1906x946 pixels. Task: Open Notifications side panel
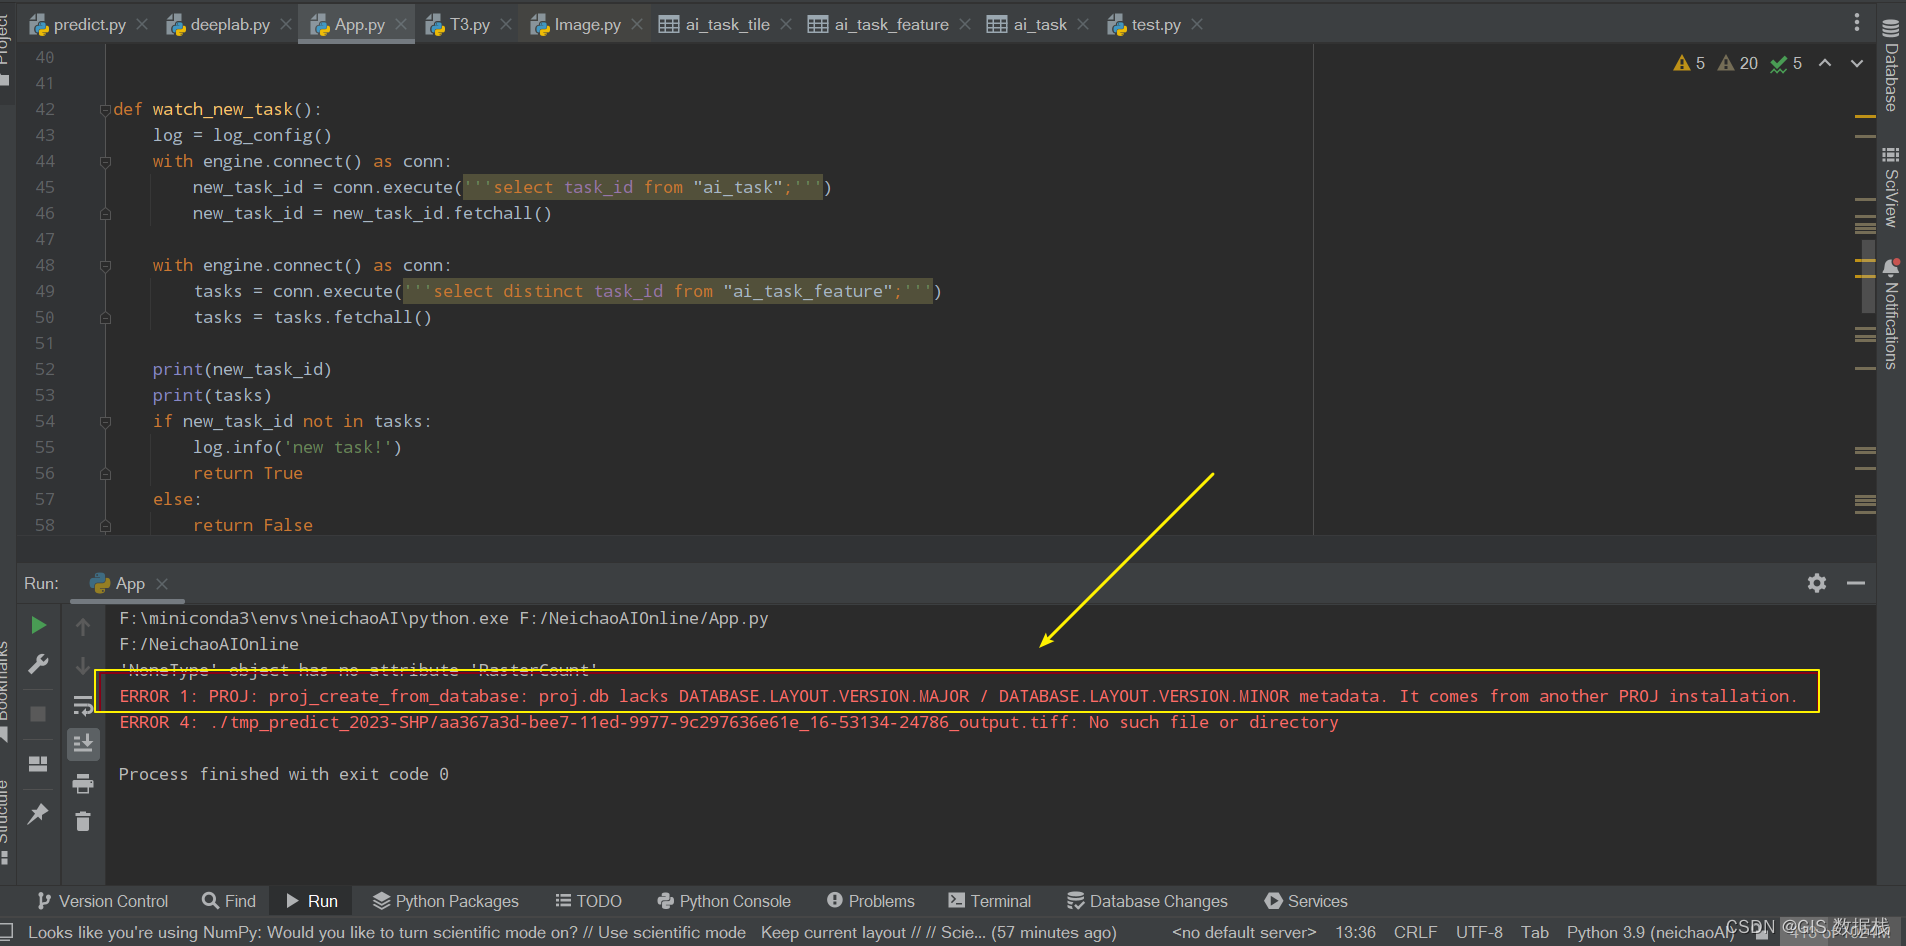(1890, 314)
